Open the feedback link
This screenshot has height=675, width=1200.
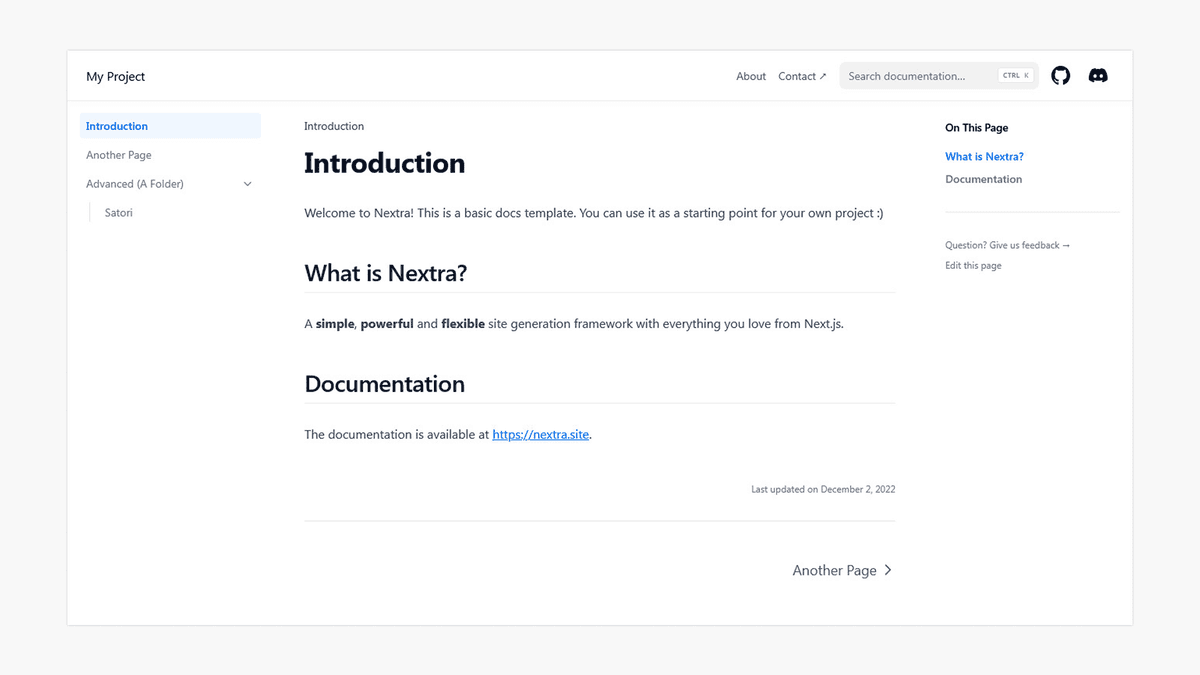point(1008,245)
